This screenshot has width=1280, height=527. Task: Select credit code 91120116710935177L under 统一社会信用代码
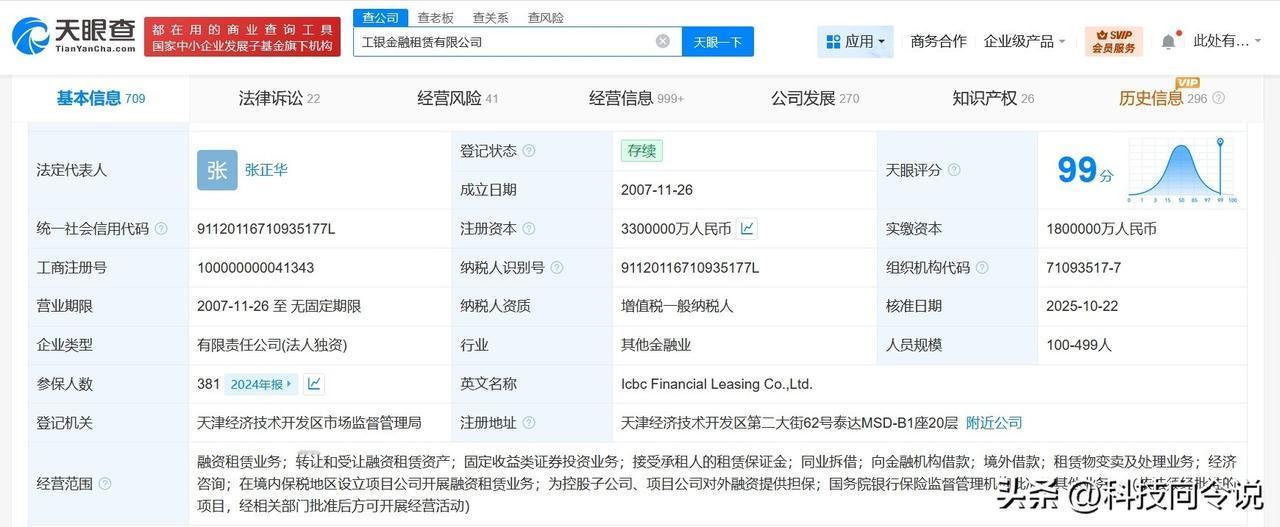point(266,229)
